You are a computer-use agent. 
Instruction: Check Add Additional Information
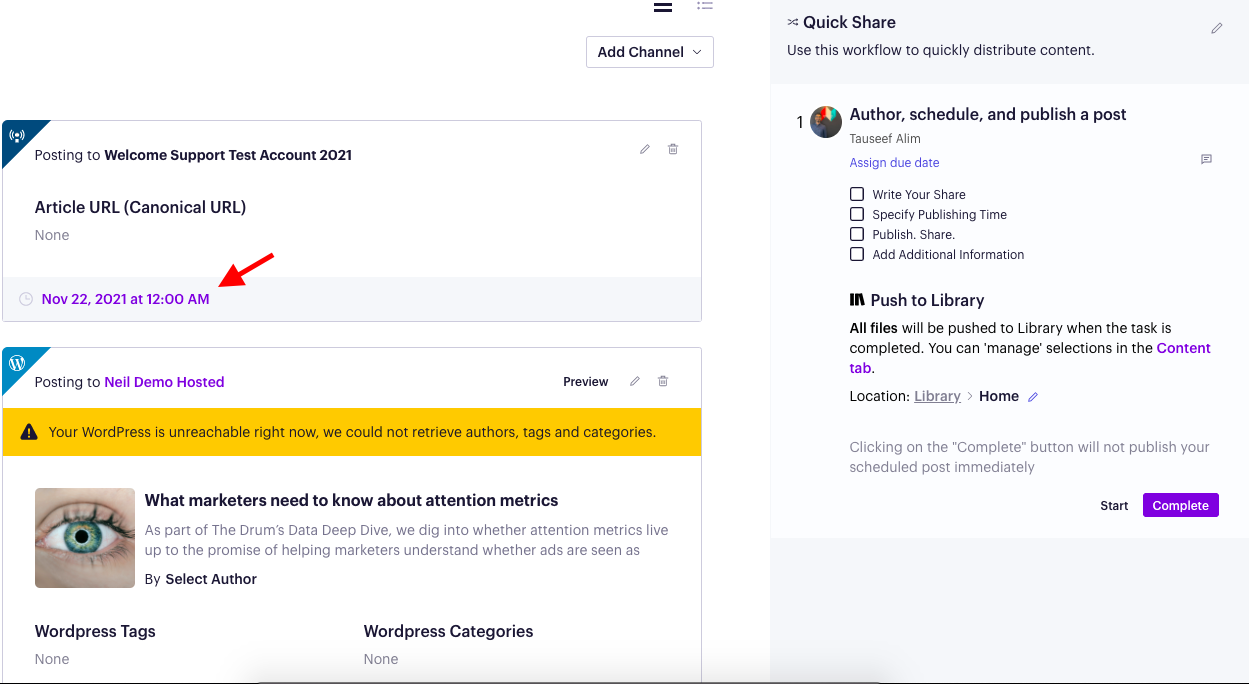point(857,254)
